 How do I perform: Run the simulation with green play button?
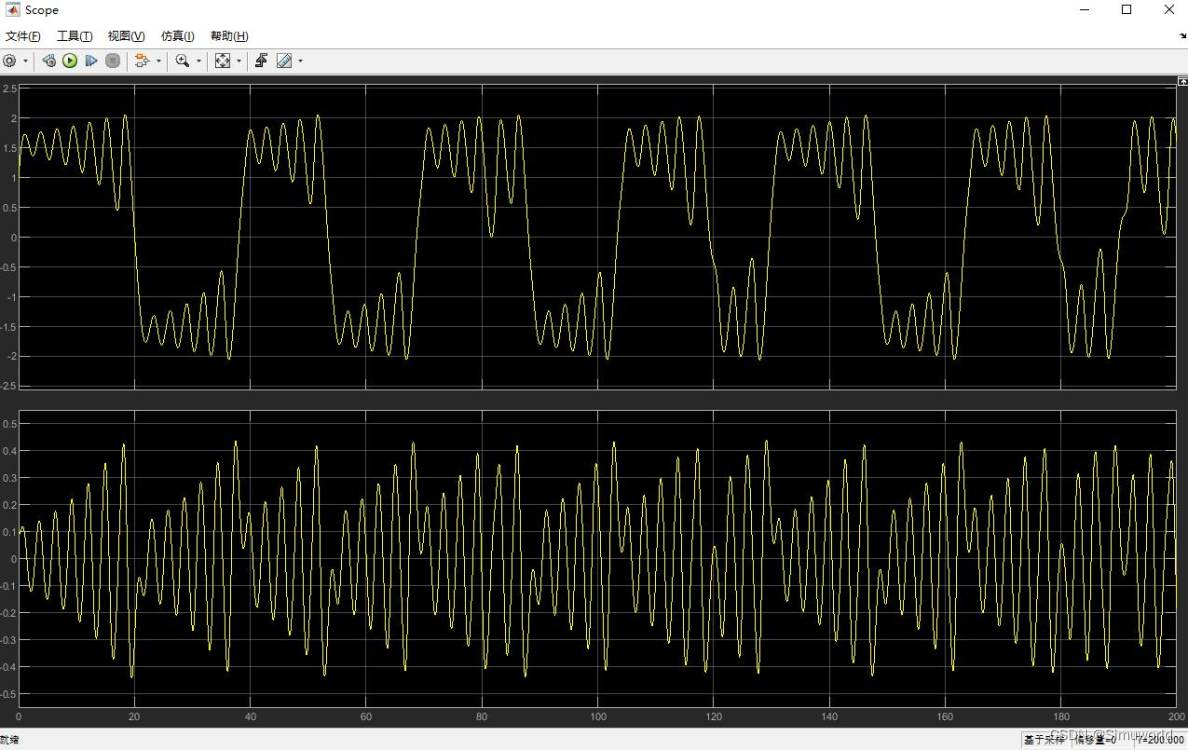(70, 61)
